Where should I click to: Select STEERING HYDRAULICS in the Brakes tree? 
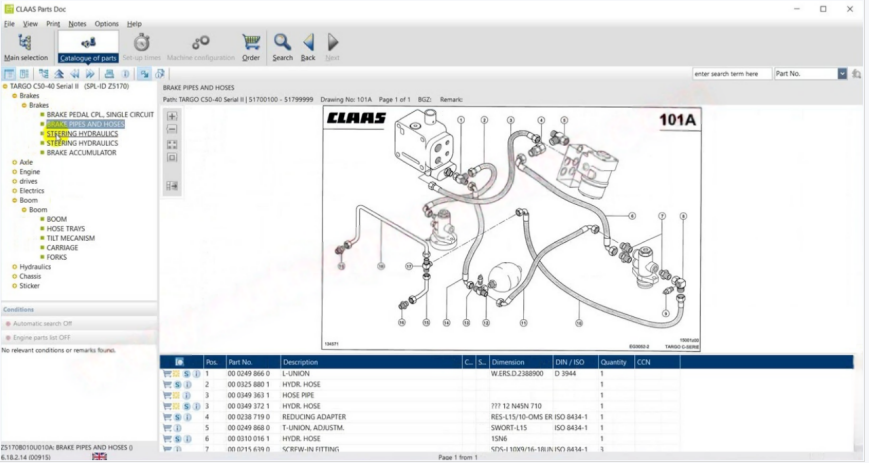coord(82,134)
